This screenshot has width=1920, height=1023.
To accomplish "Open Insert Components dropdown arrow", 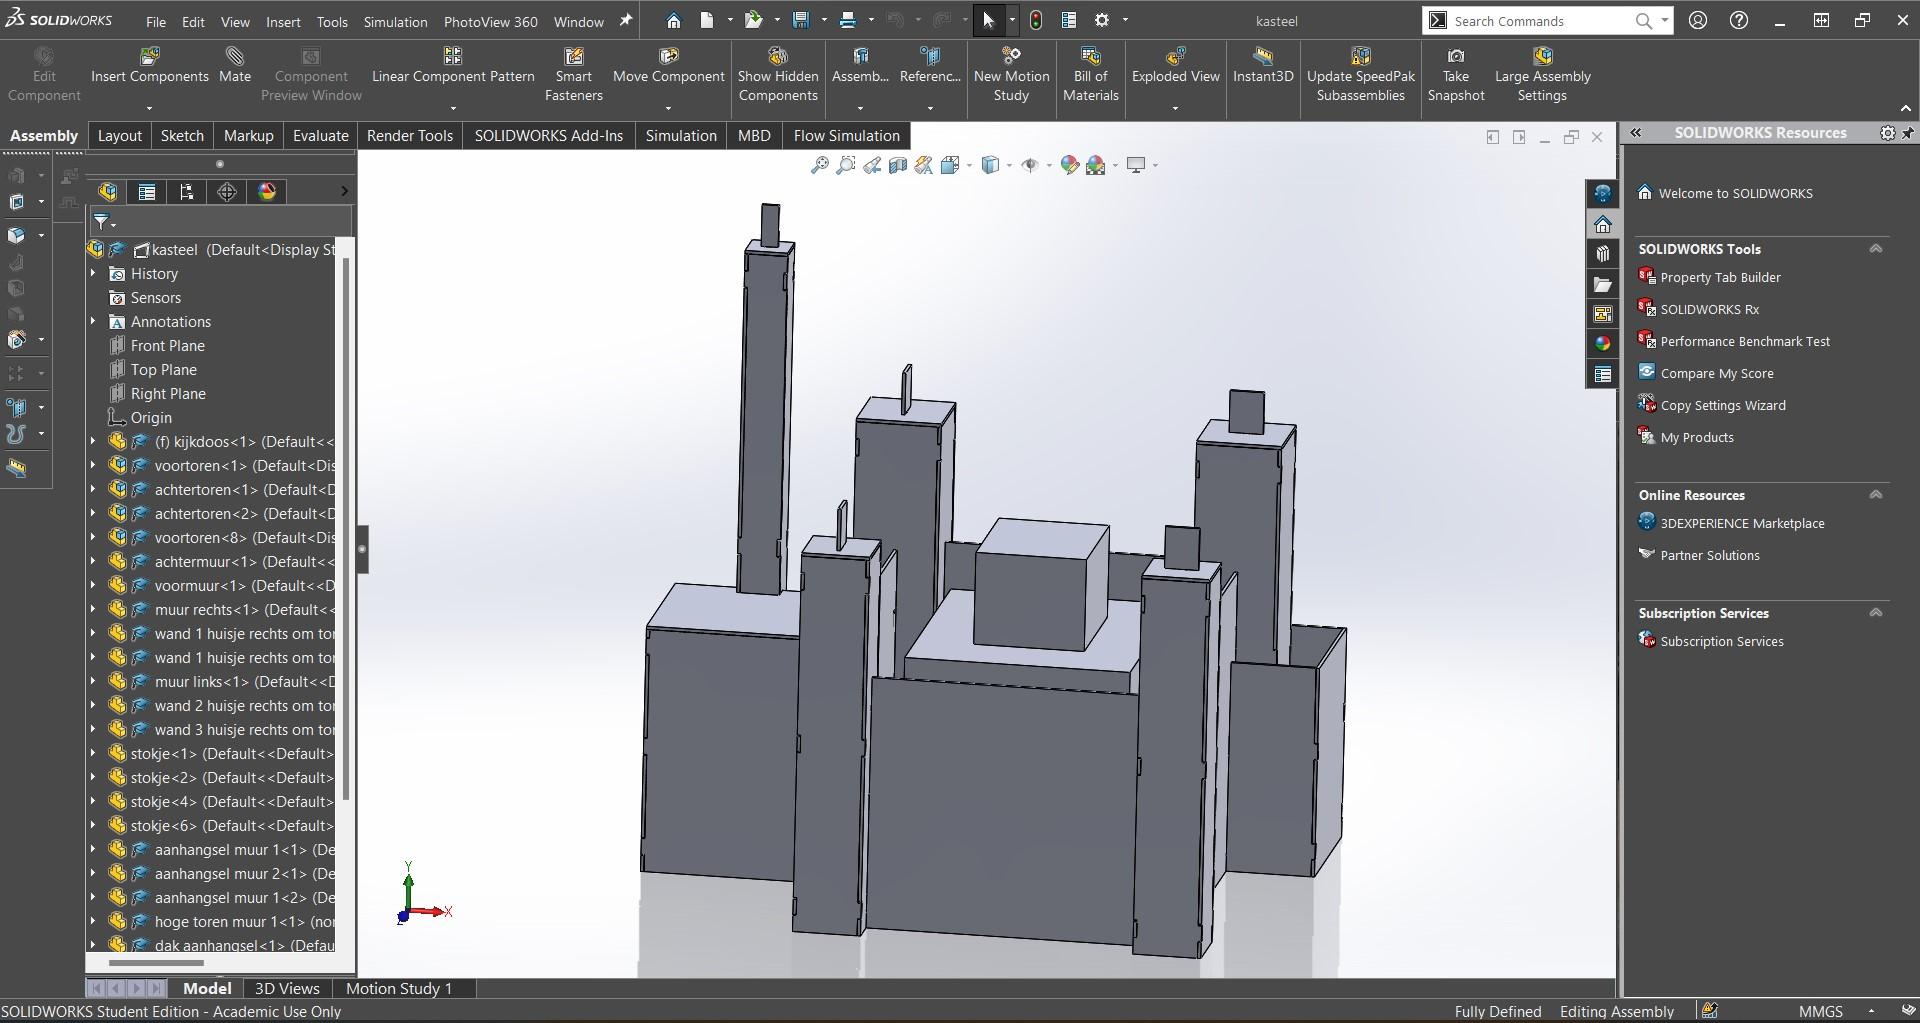I will (149, 108).
